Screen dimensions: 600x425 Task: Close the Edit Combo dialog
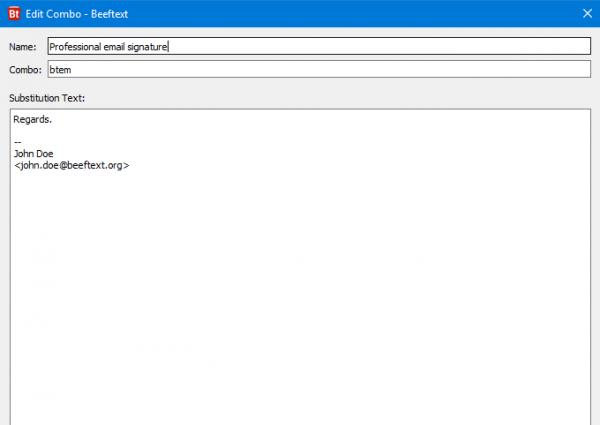coord(587,14)
